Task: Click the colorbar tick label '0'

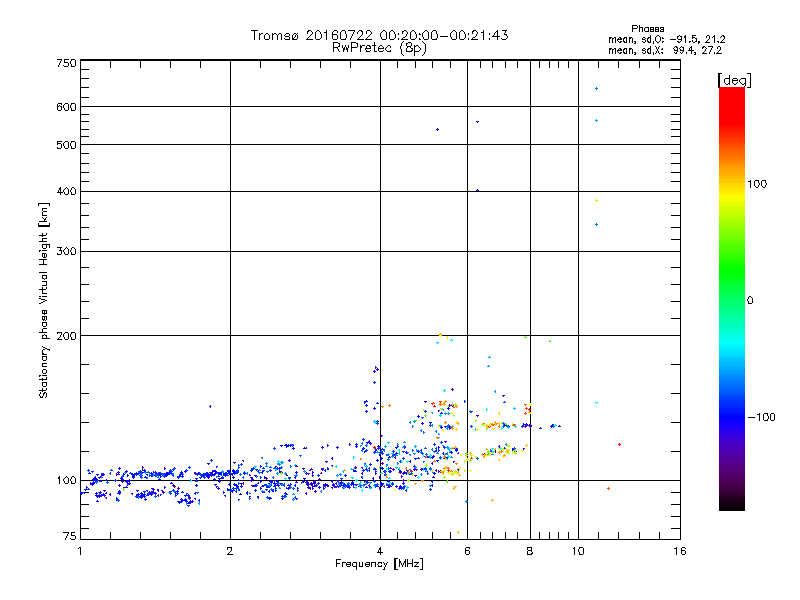Action: coord(750,301)
